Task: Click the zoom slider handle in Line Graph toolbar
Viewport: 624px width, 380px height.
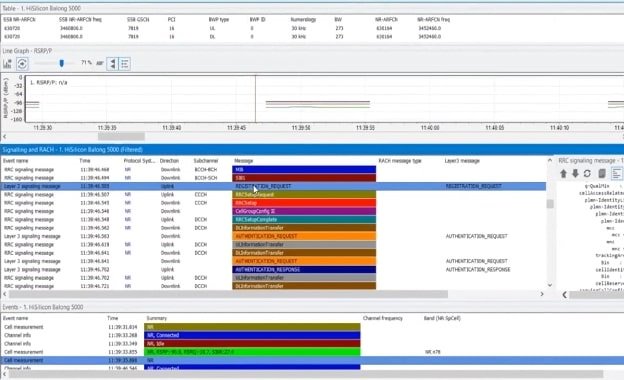Action: (62, 63)
